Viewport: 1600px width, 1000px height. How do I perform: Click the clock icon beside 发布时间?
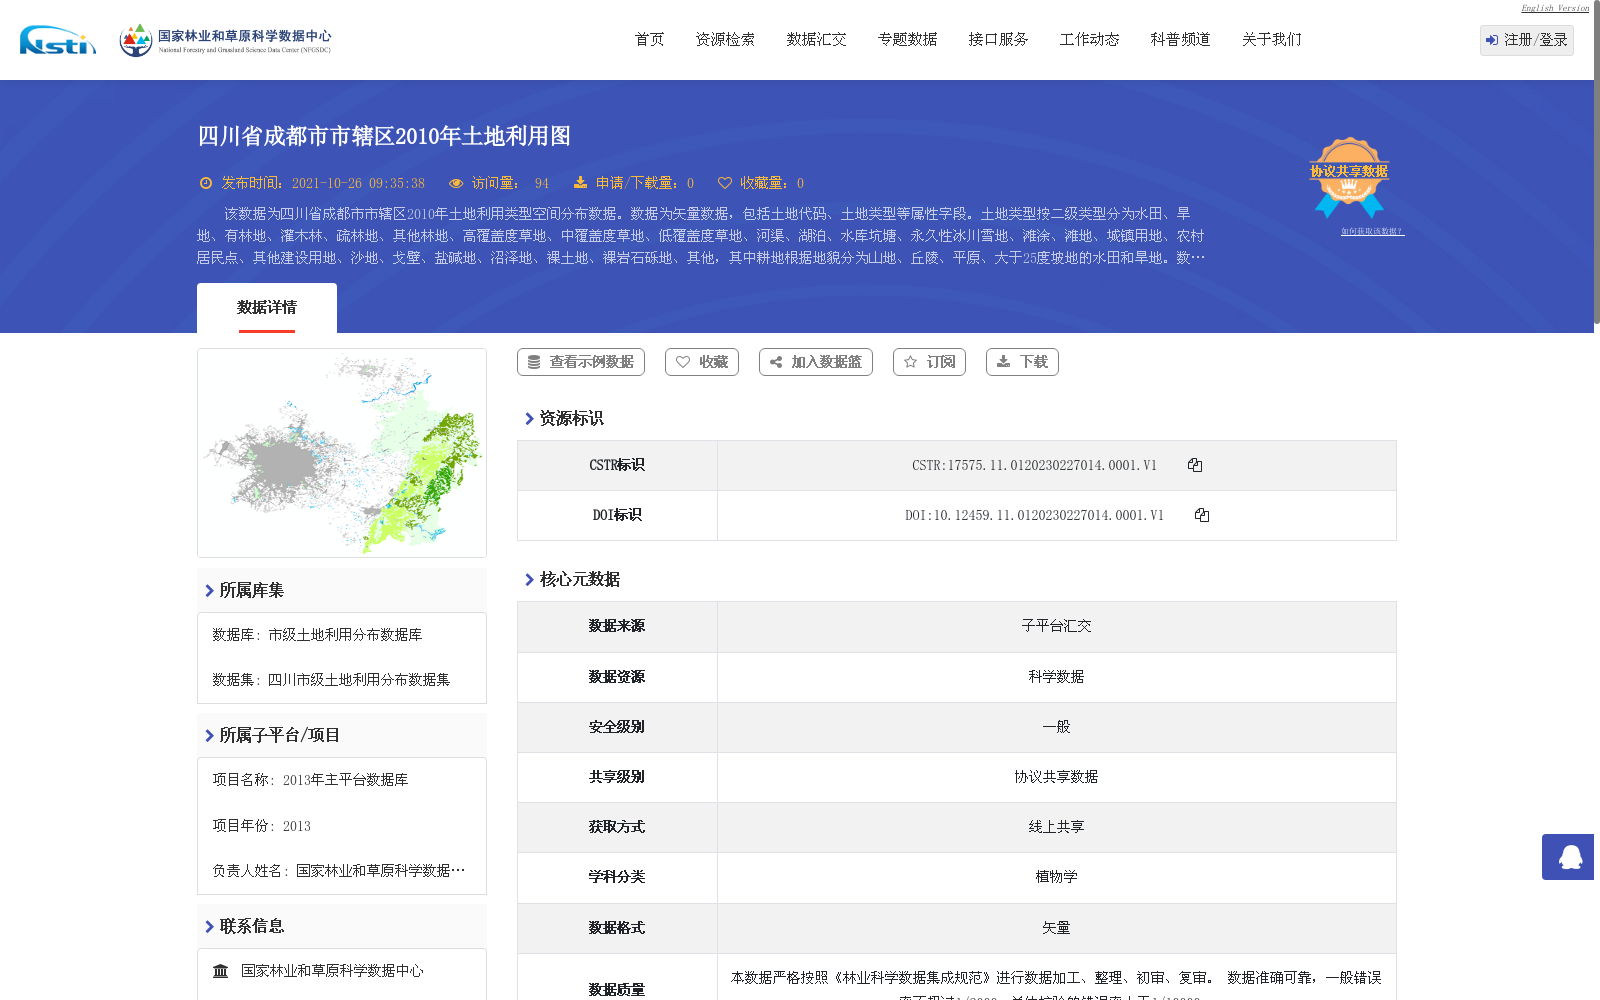(x=206, y=183)
